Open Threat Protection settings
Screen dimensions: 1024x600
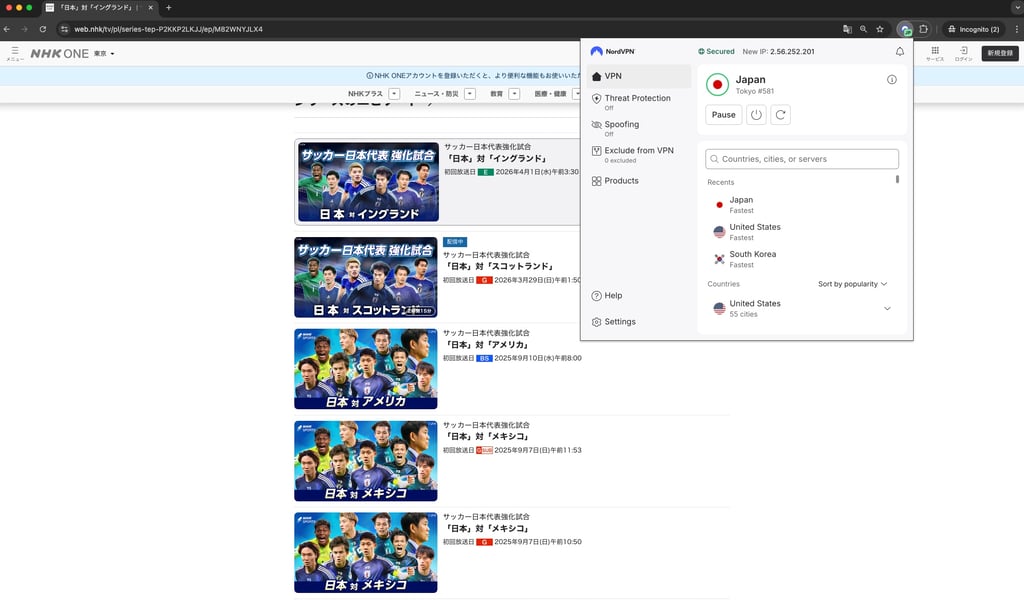click(x=639, y=102)
